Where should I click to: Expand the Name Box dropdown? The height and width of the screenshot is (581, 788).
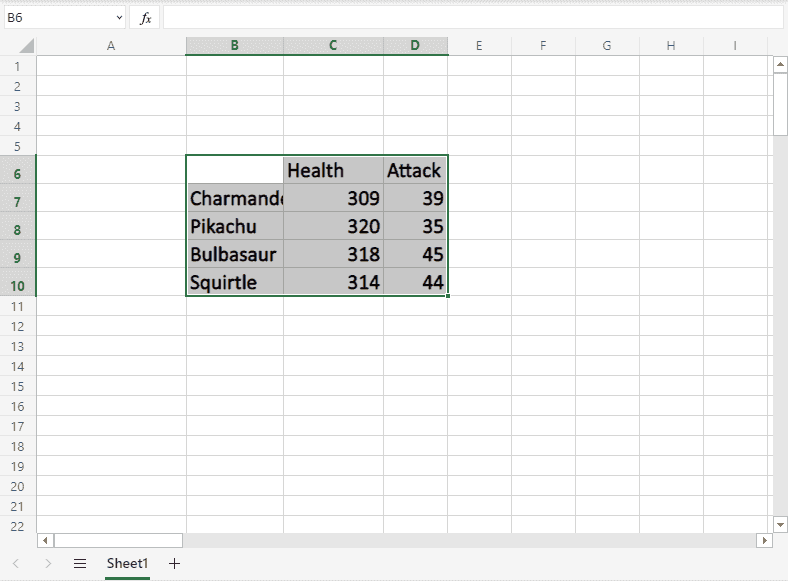click(119, 18)
